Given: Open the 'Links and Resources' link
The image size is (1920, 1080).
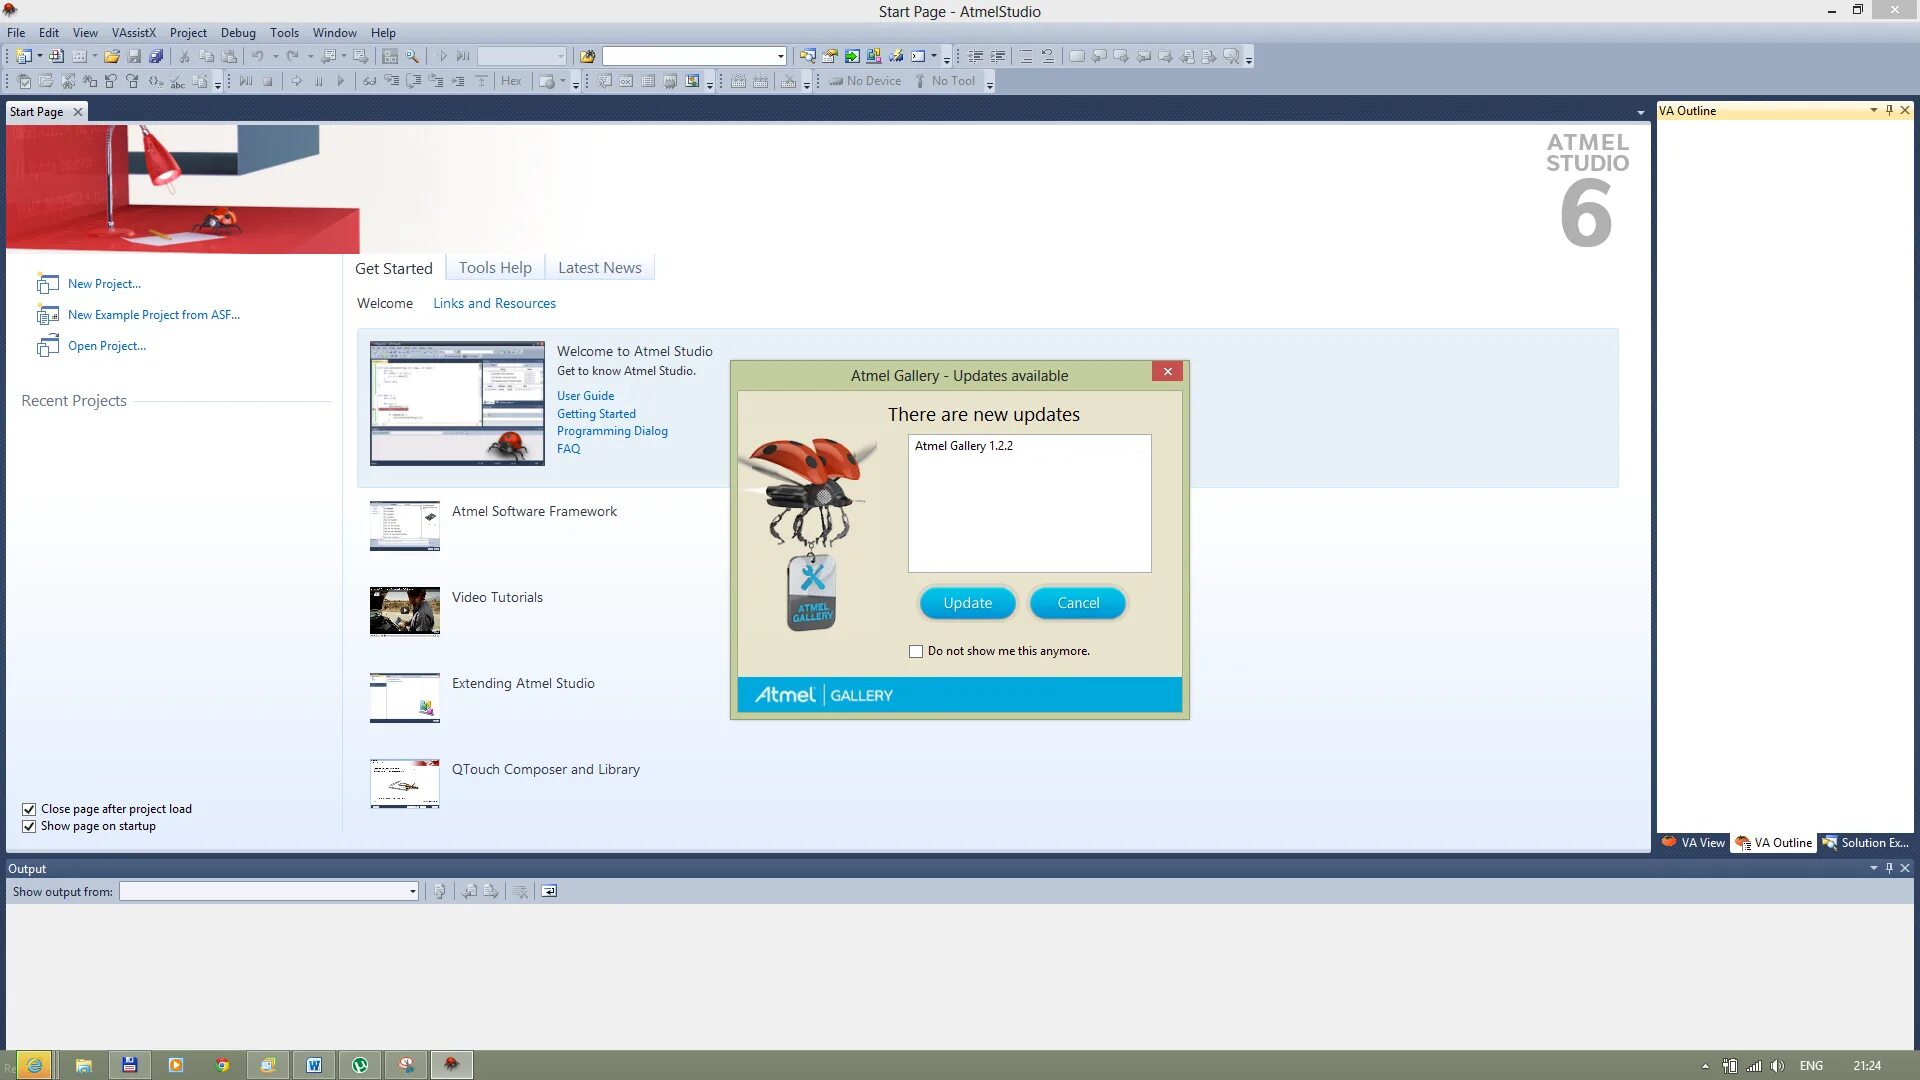Looking at the screenshot, I should pos(494,304).
